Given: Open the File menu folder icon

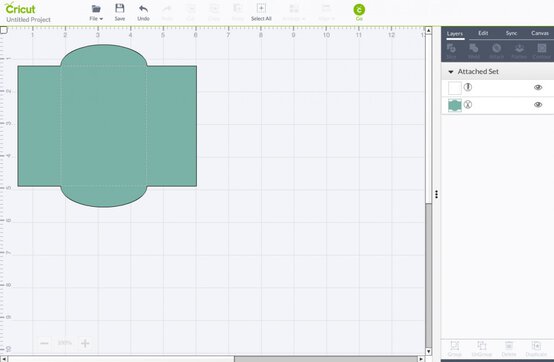Looking at the screenshot, I should [x=96, y=9].
